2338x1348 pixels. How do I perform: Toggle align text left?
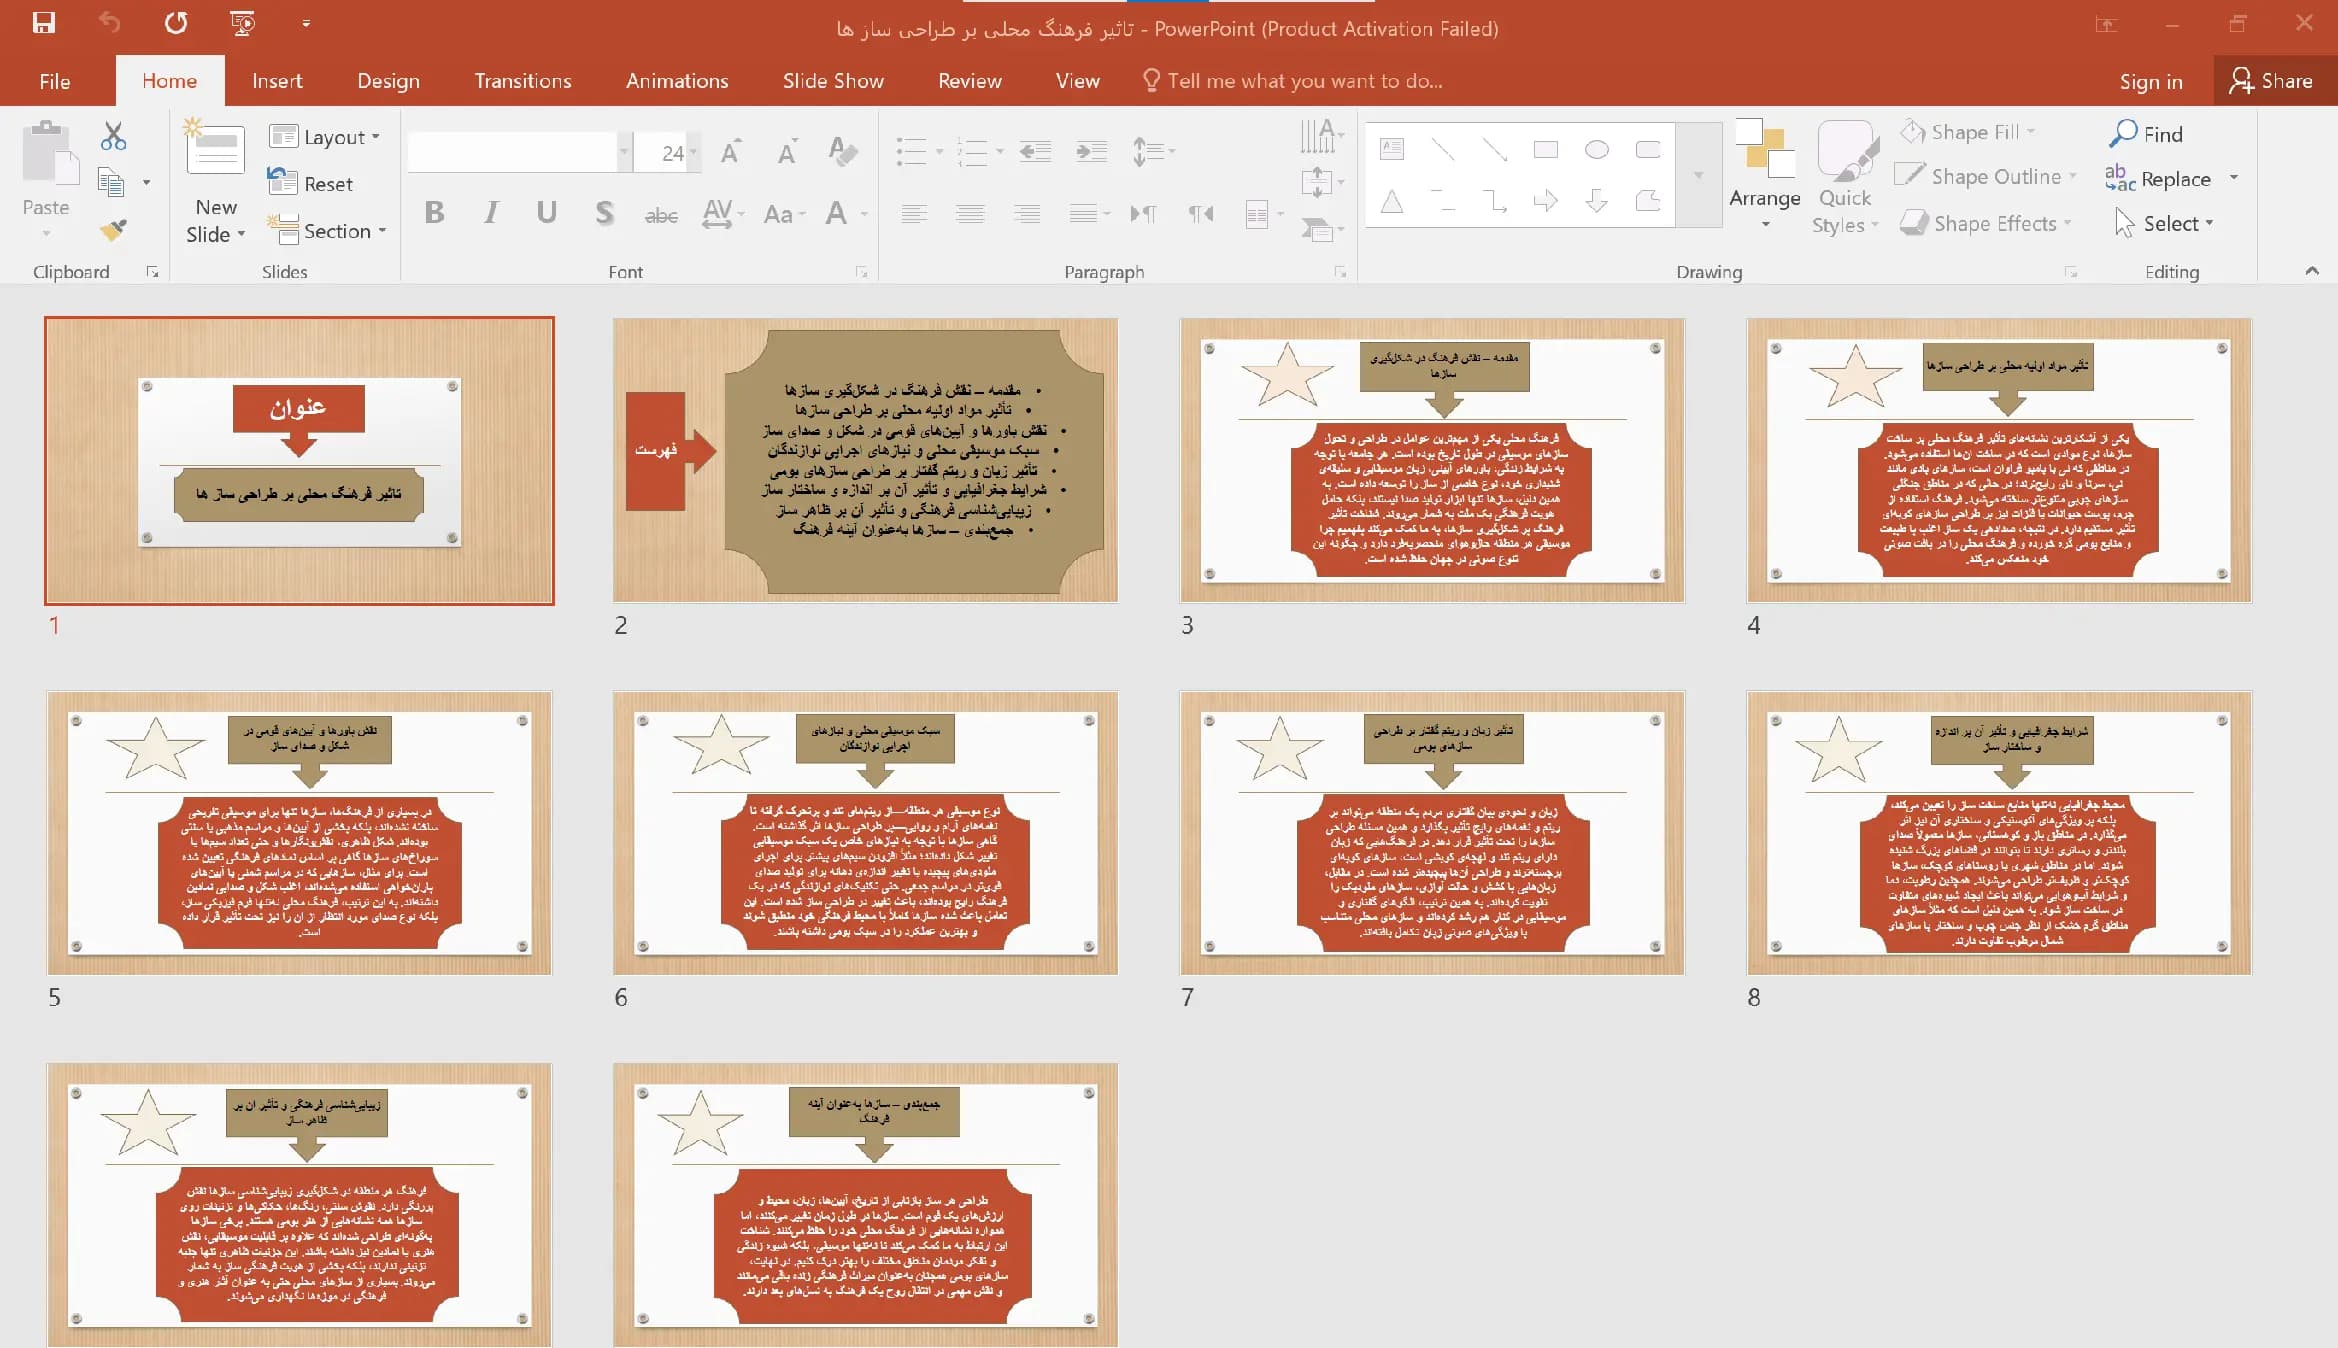point(914,214)
